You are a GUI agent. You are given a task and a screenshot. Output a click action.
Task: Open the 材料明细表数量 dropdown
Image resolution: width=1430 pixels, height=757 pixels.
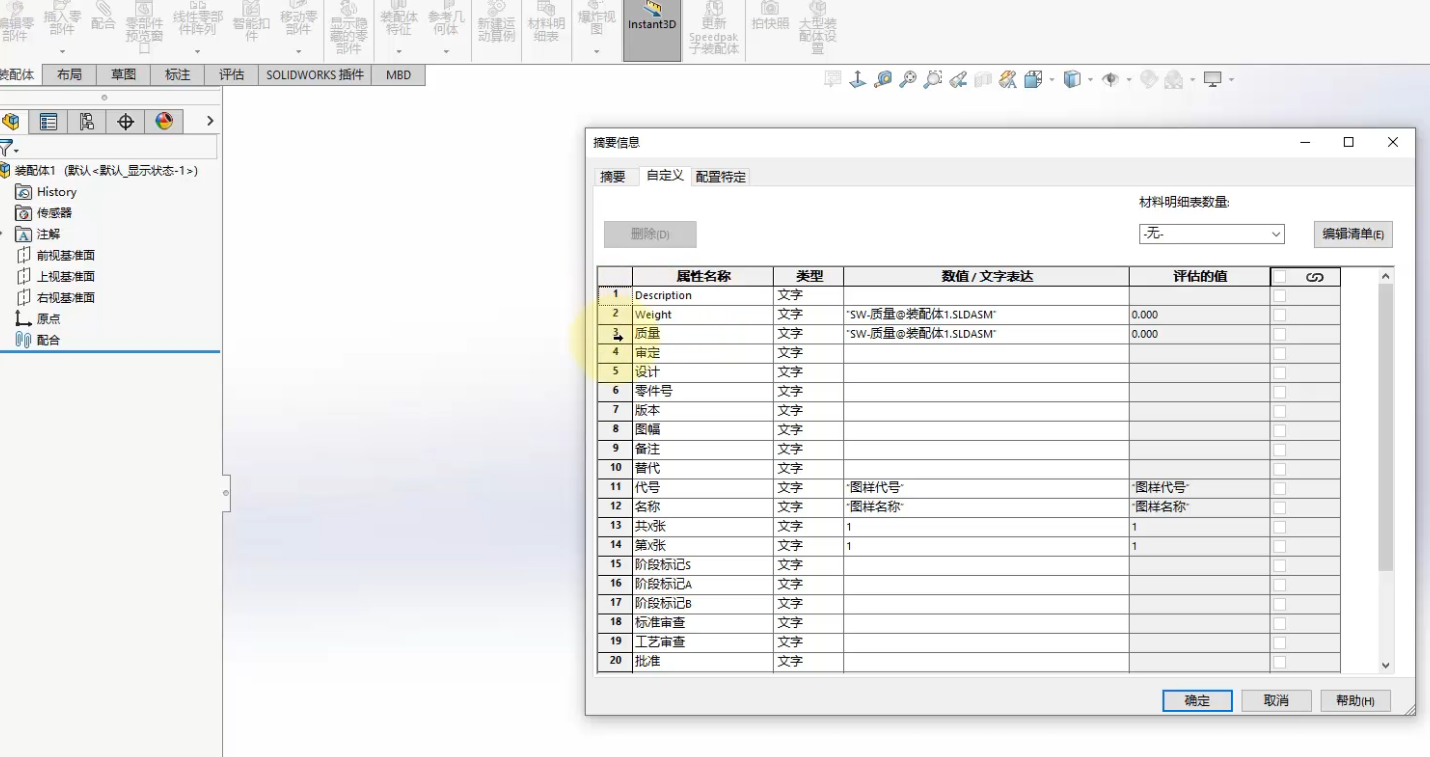click(1211, 234)
